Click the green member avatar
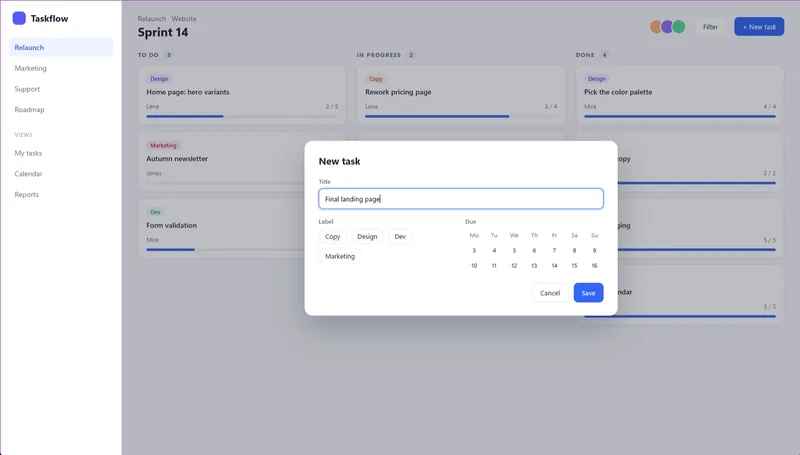This screenshot has height=455, width=800. 679,27
